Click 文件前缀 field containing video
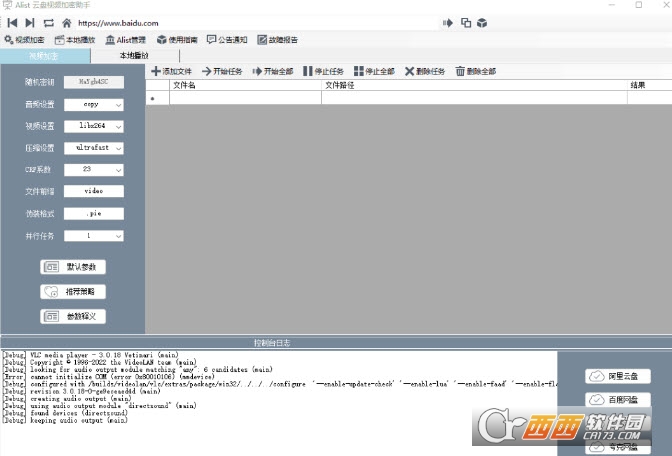Image resolution: width=672 pixels, height=456 pixels. point(94,191)
